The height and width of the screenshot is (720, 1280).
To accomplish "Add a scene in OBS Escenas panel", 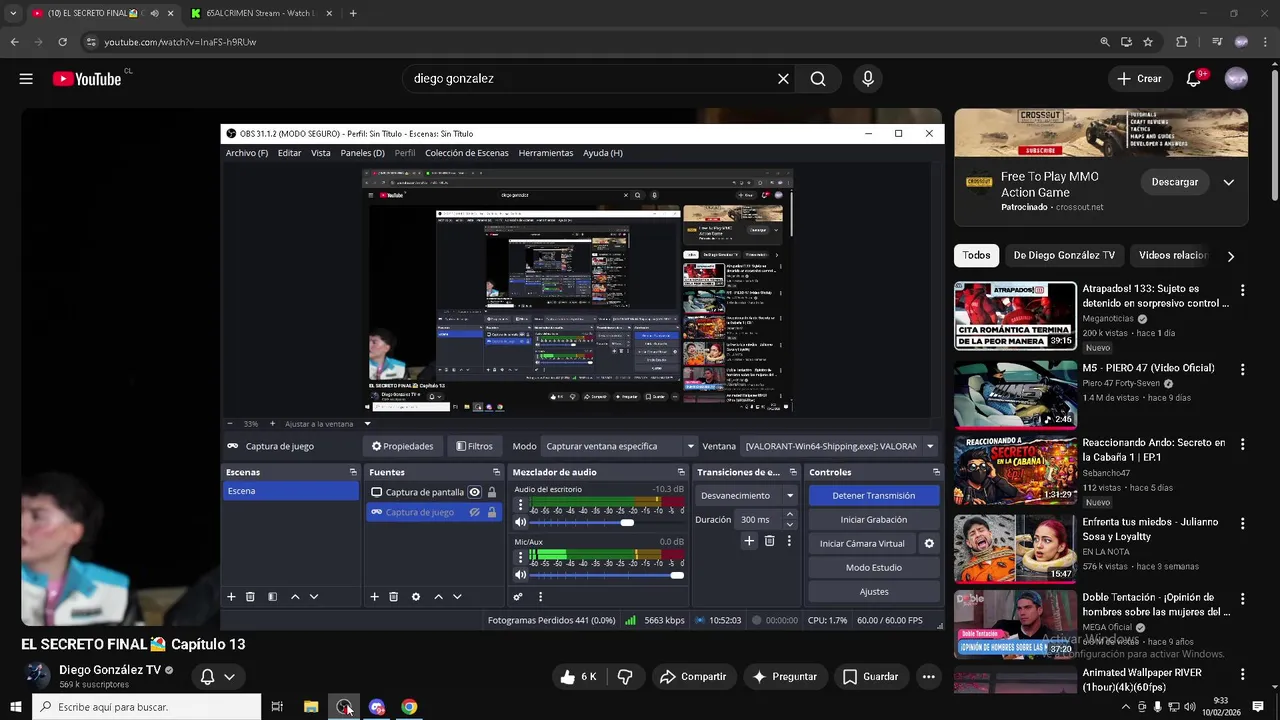I will click(x=231, y=597).
